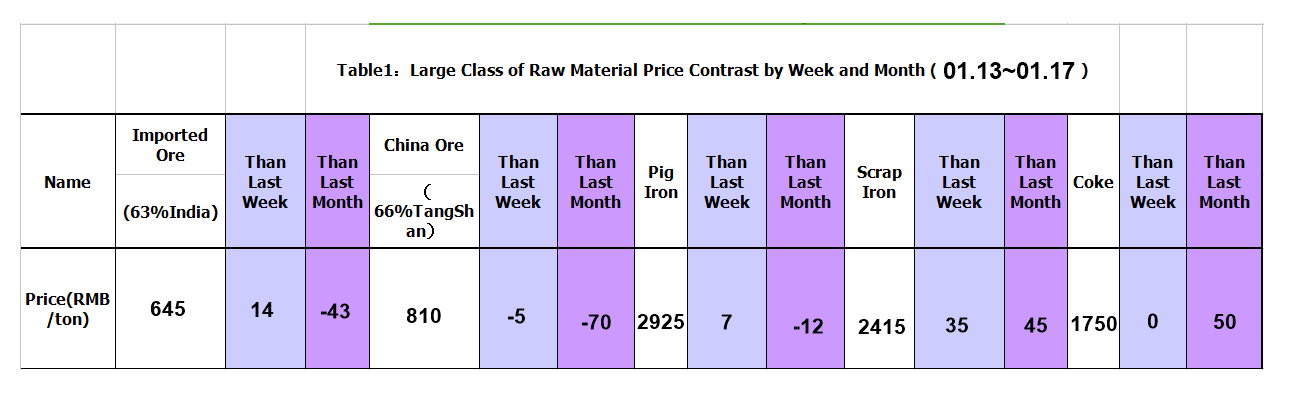Select the (66%TangShan) cell
This screenshot has height=416, width=1292.
(424, 211)
